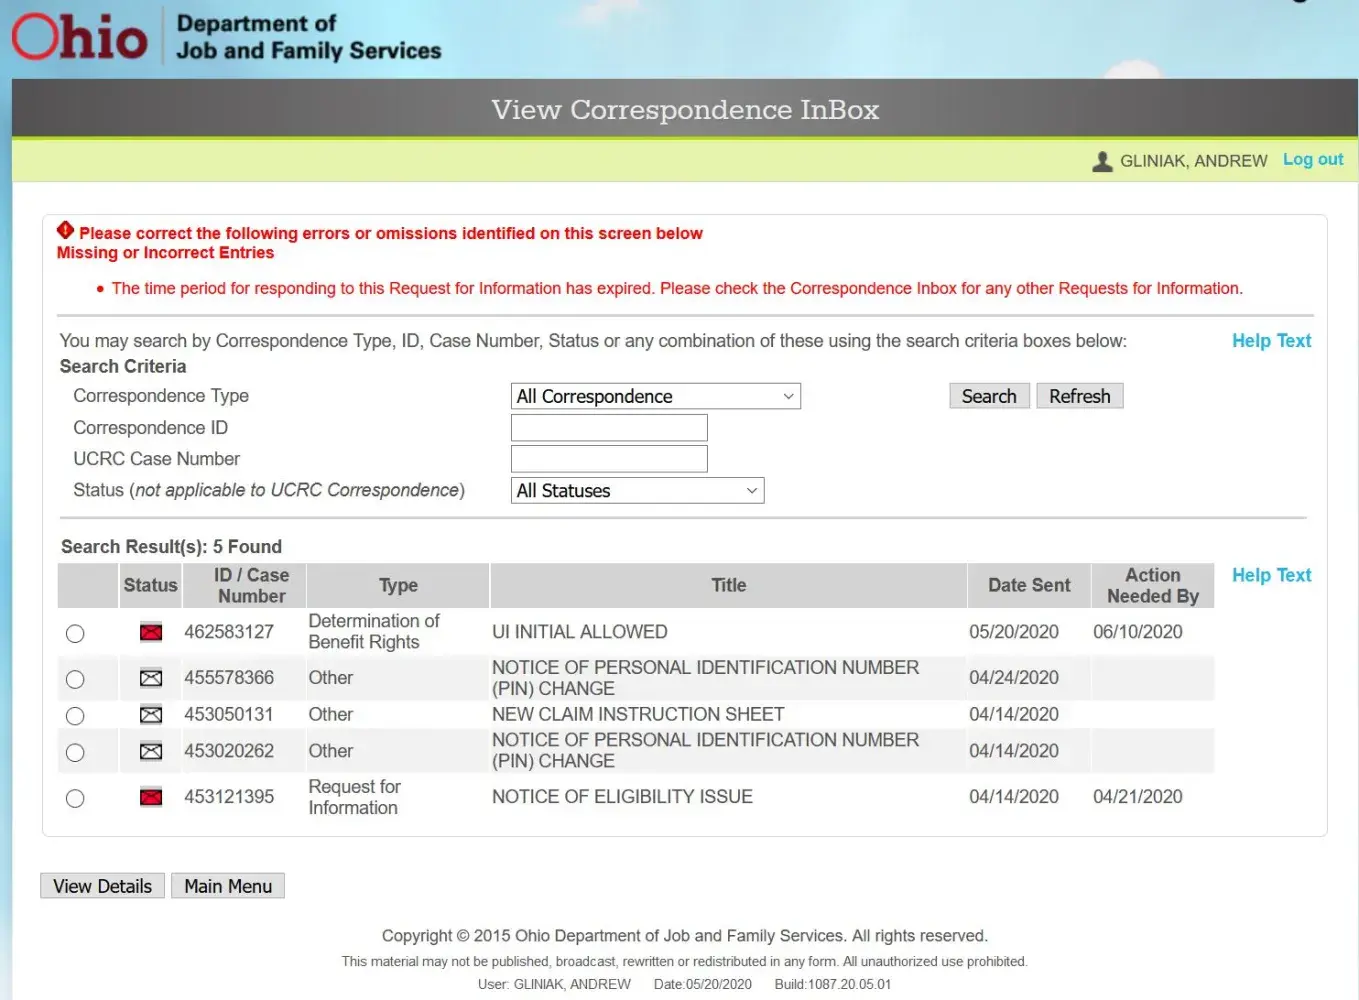The width and height of the screenshot is (1359, 1000).
Task: Sort results by Date Sent column header
Action: point(1028,586)
